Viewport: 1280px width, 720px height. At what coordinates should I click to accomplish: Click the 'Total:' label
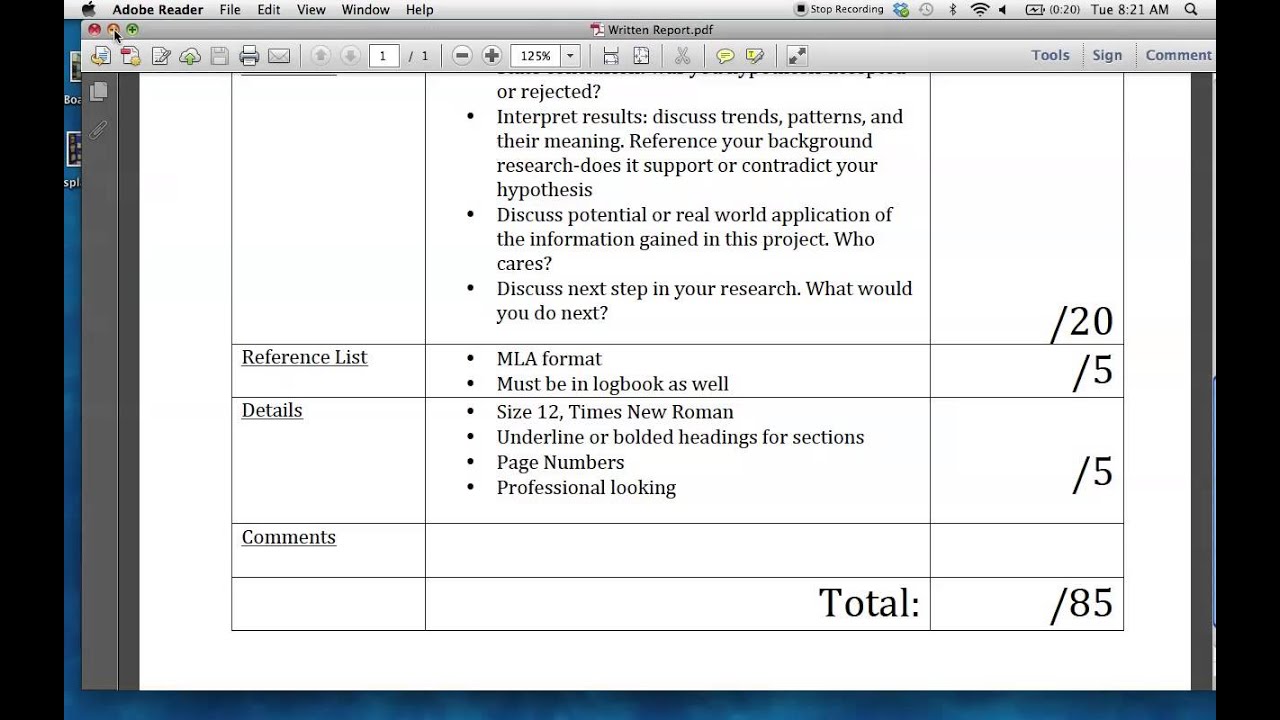coord(869,603)
